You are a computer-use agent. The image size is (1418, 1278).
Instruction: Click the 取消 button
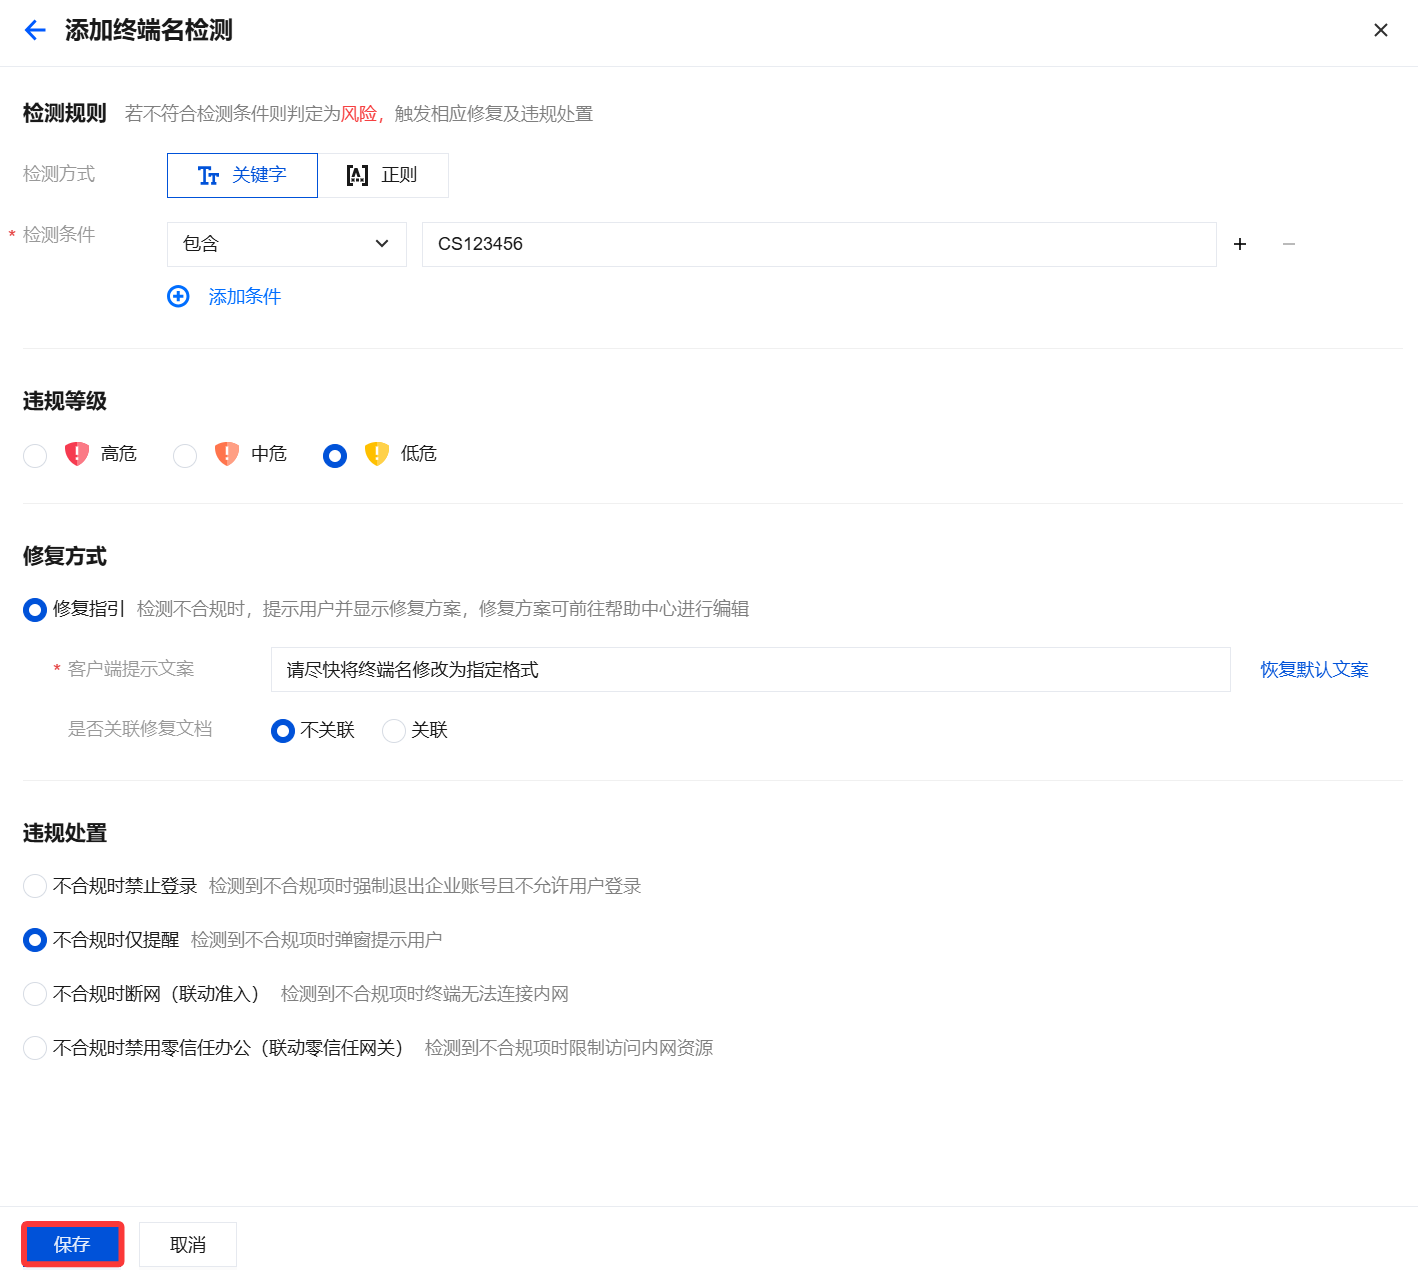[x=188, y=1245]
